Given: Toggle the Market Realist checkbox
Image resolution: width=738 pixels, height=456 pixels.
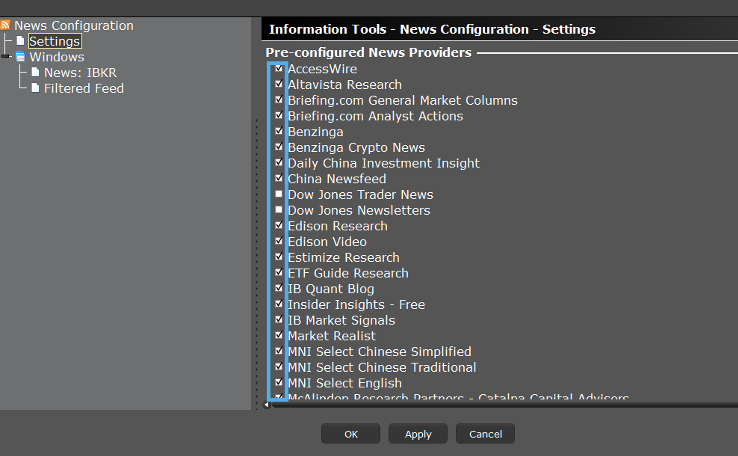Looking at the screenshot, I should [279, 336].
